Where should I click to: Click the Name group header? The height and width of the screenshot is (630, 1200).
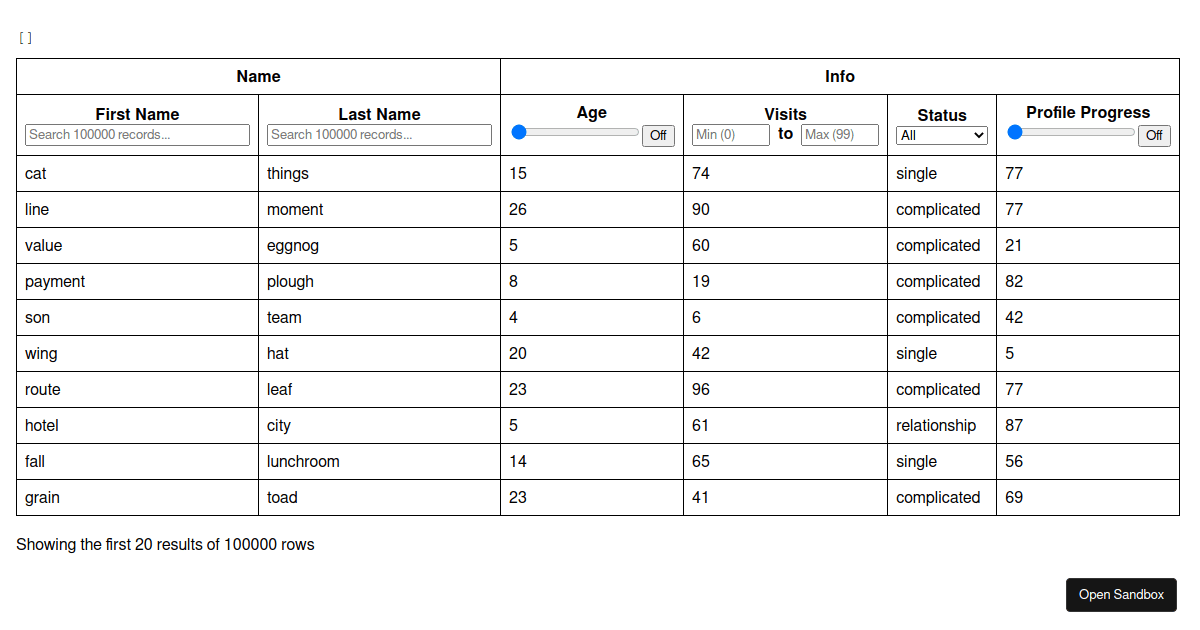click(x=258, y=76)
